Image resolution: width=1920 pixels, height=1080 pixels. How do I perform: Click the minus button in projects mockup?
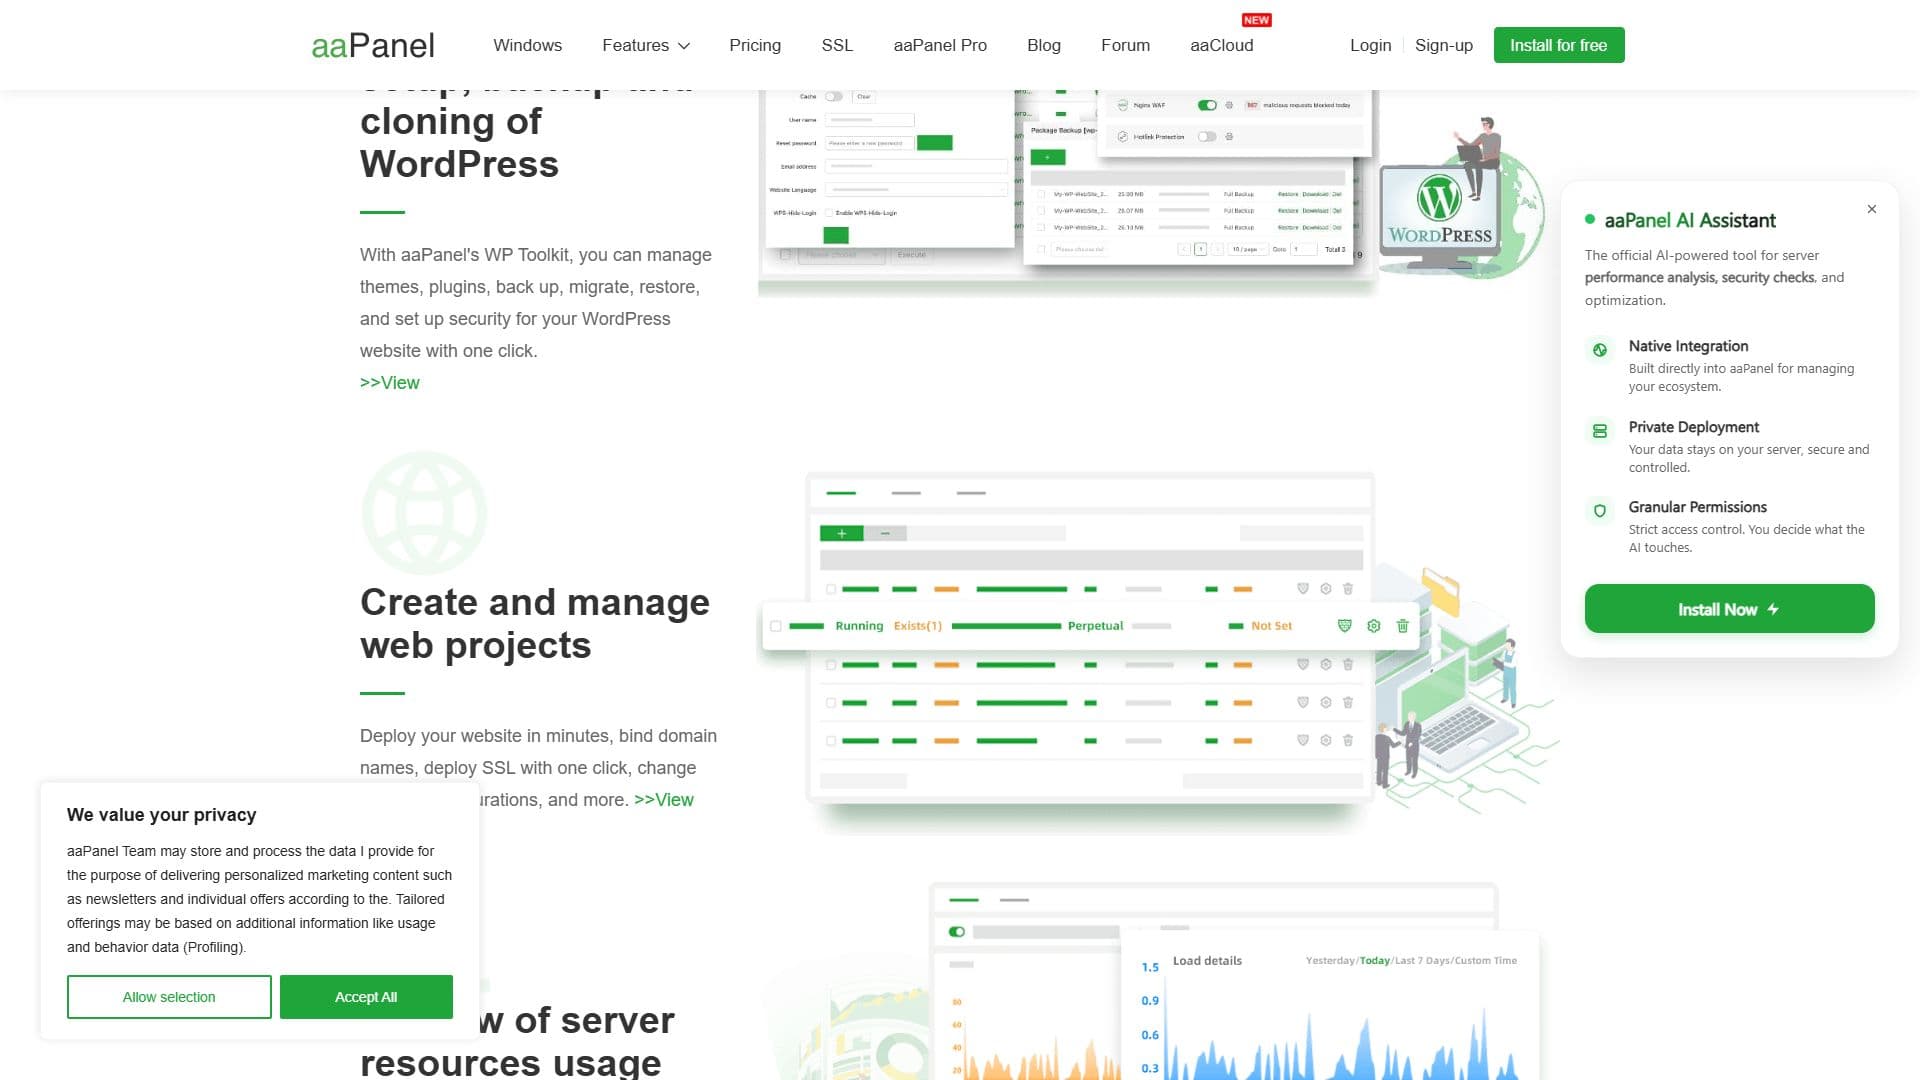tap(885, 534)
